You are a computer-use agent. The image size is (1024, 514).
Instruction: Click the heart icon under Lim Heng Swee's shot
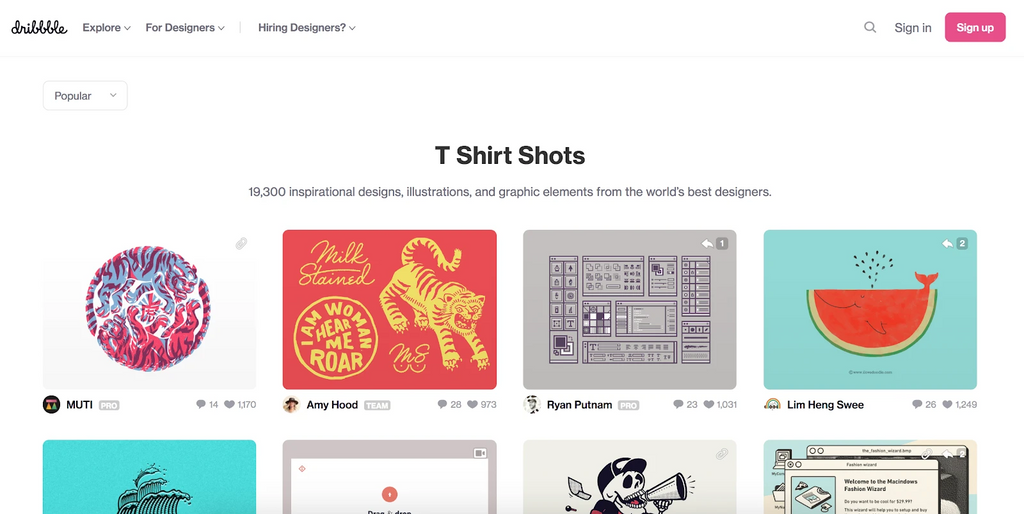pyautogui.click(x=947, y=404)
